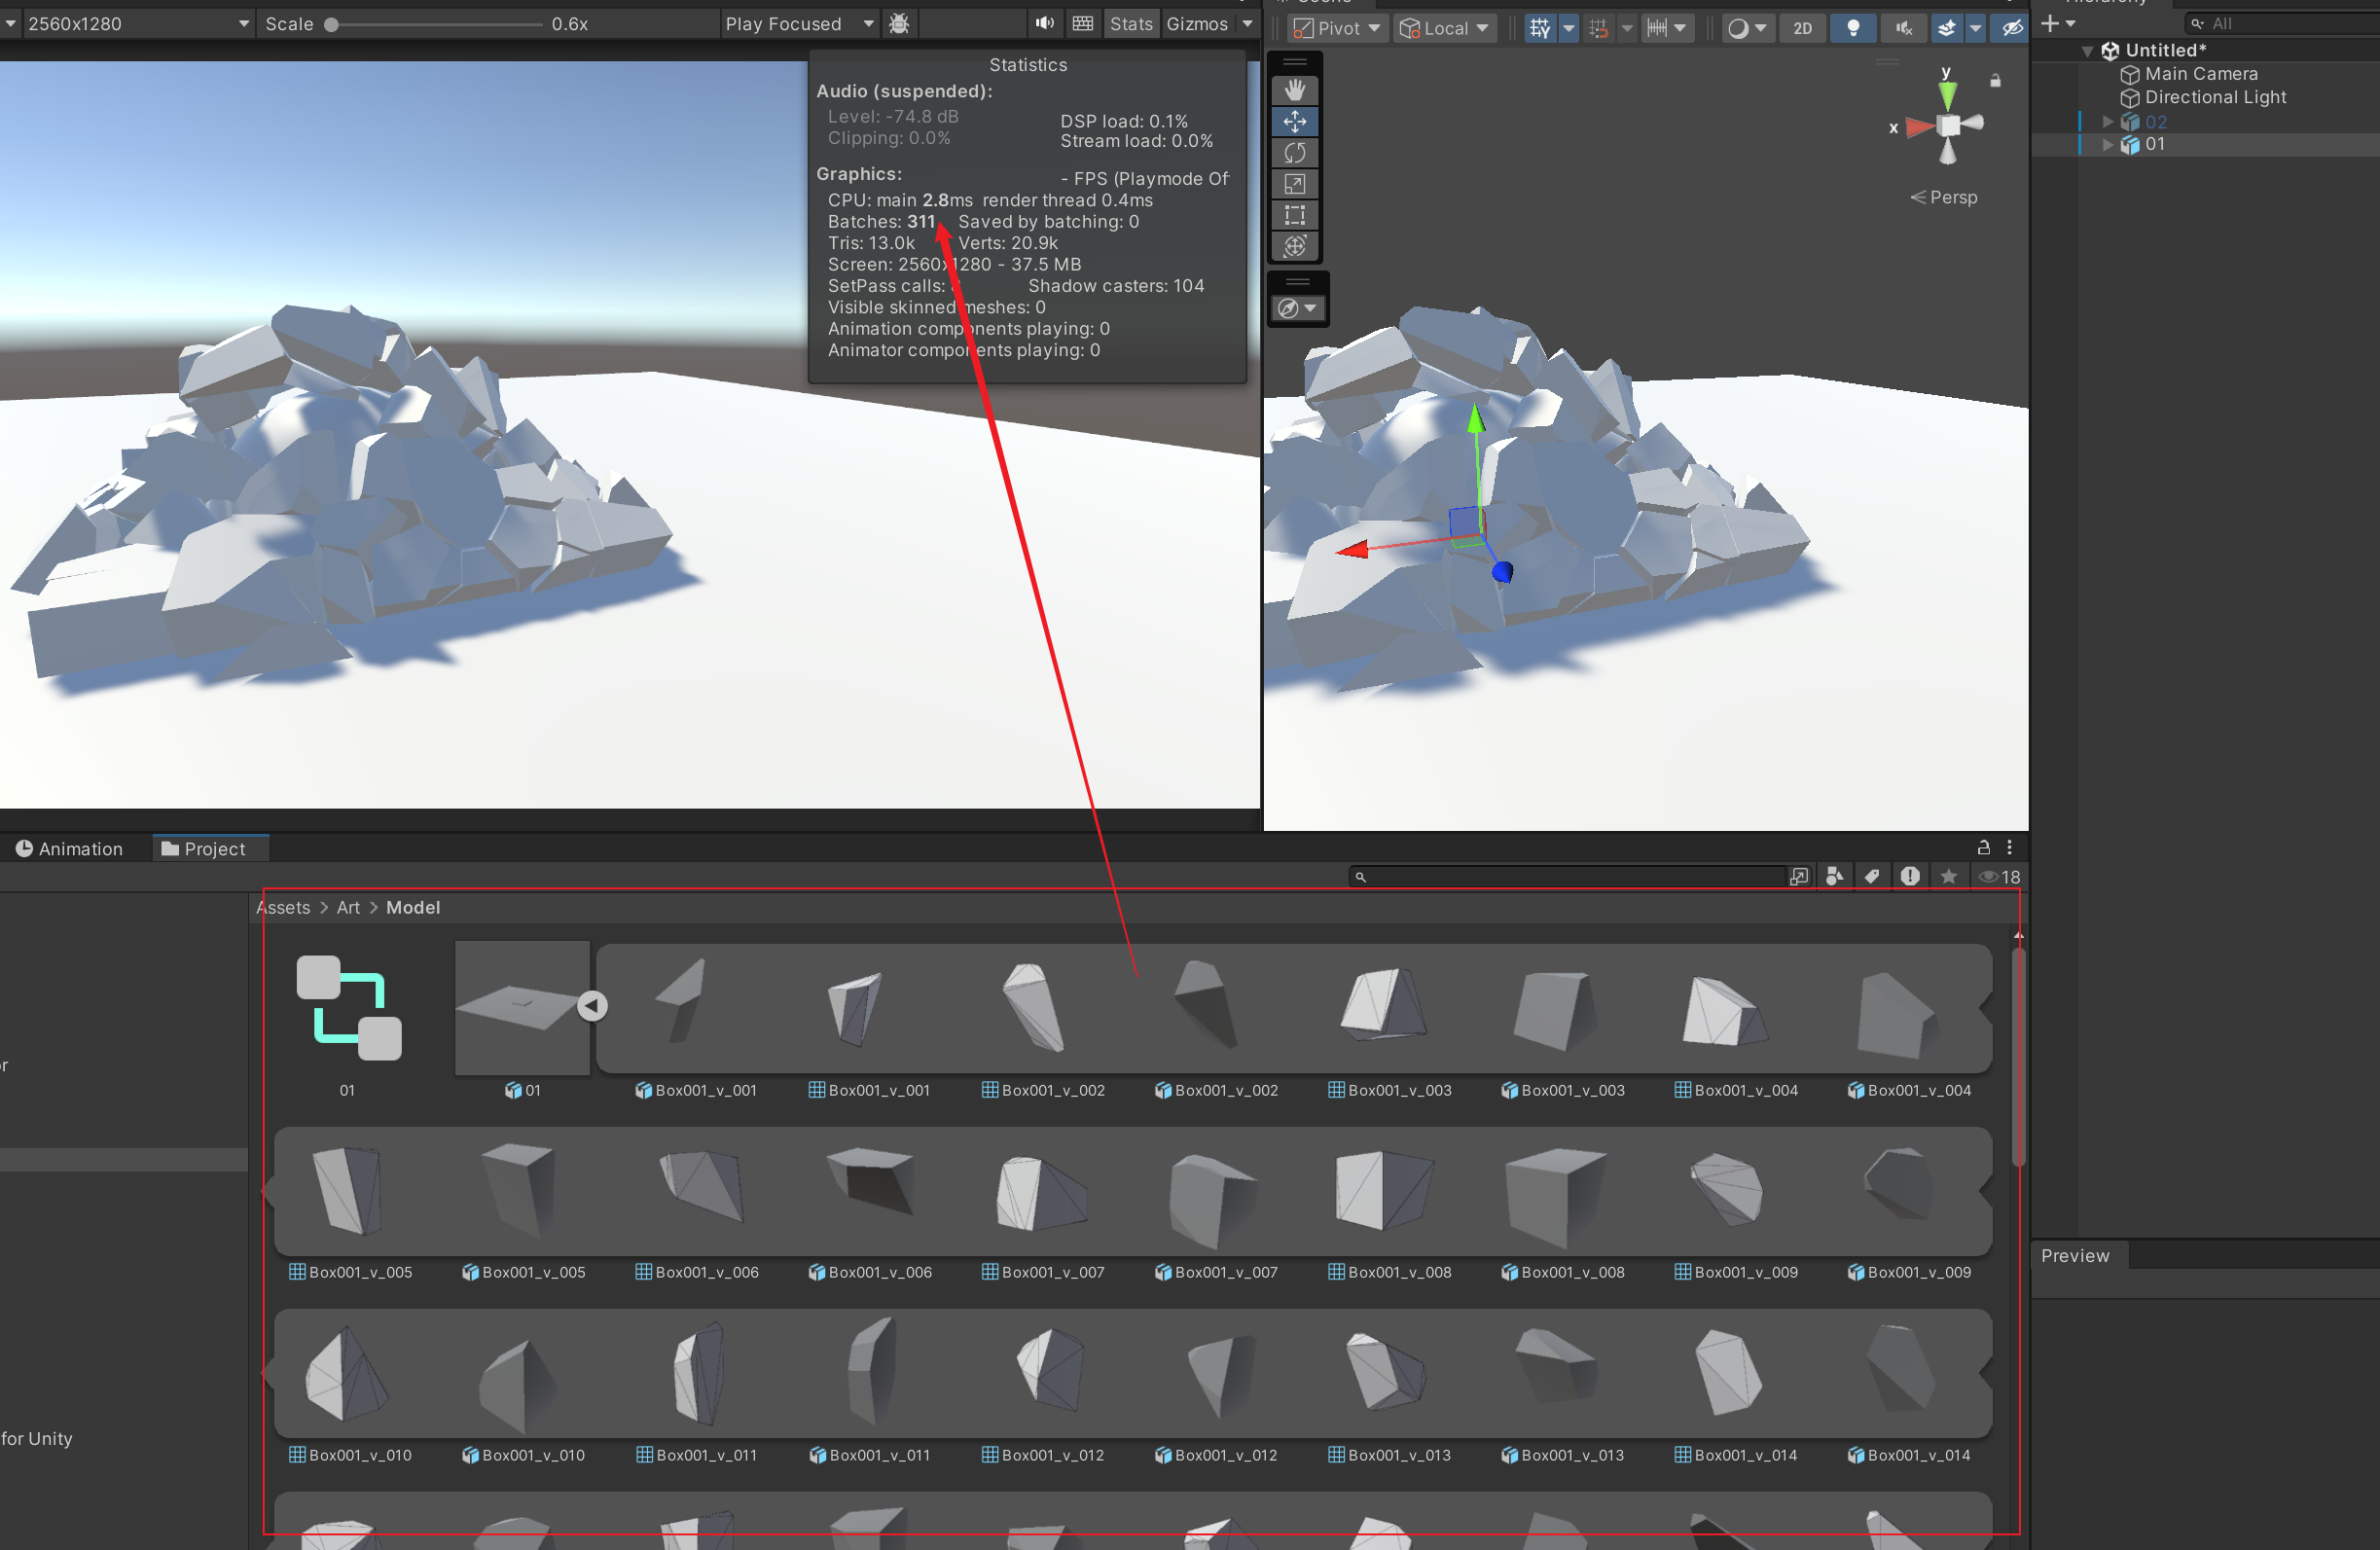Toggle hidden objects visibility eye button
This screenshot has width=2380, height=1550.
pyautogui.click(x=2011, y=29)
